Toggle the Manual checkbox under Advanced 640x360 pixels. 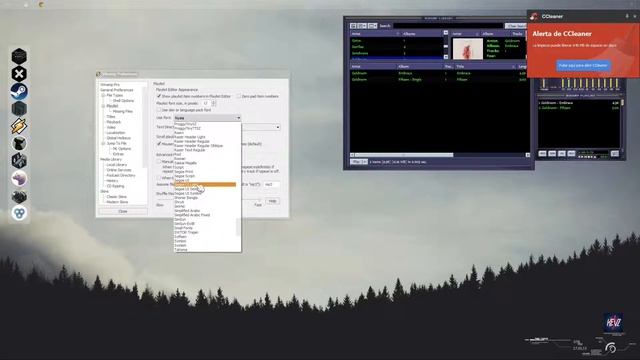click(x=159, y=162)
